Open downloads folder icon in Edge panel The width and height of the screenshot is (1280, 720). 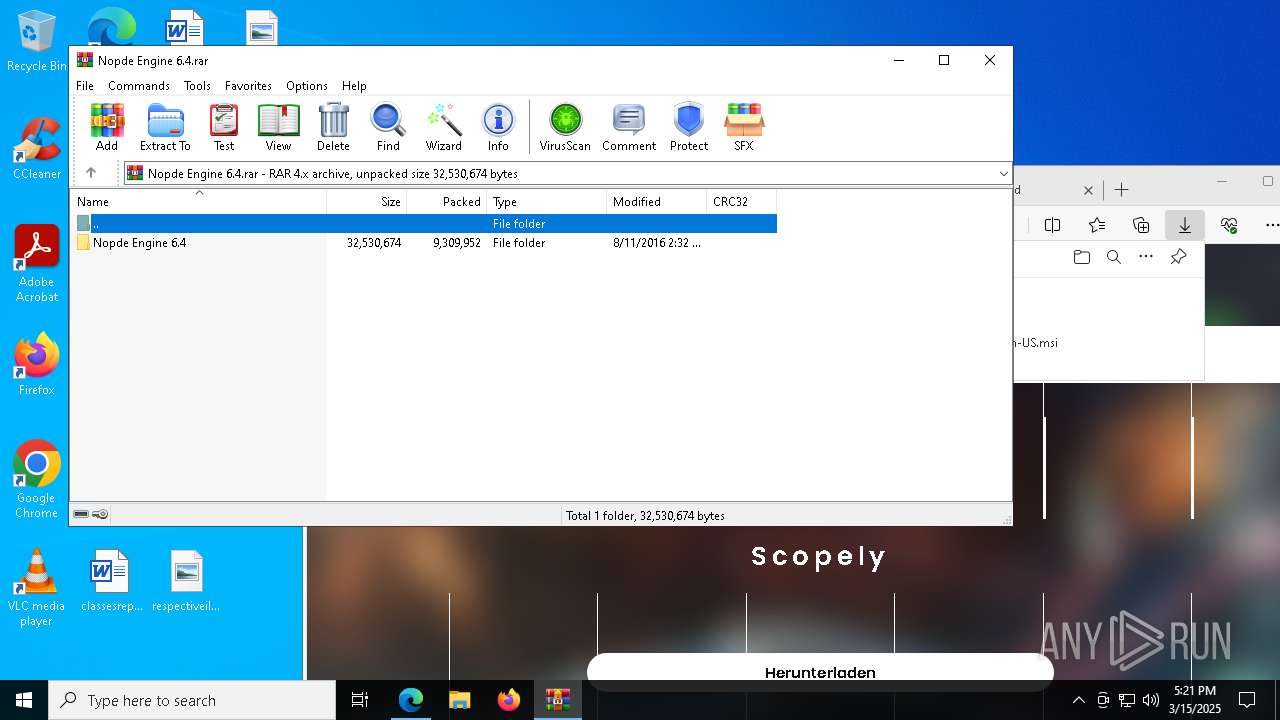point(1081,257)
